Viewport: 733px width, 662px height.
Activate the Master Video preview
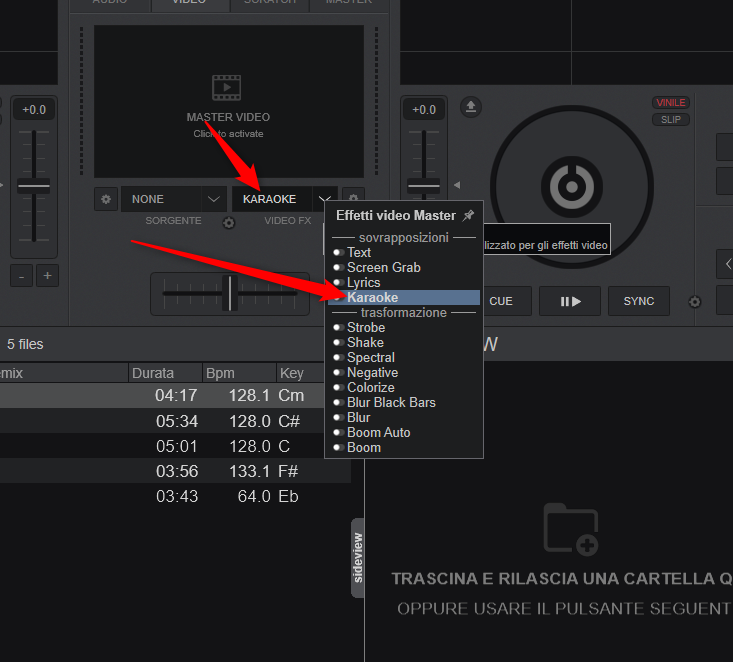tap(228, 101)
